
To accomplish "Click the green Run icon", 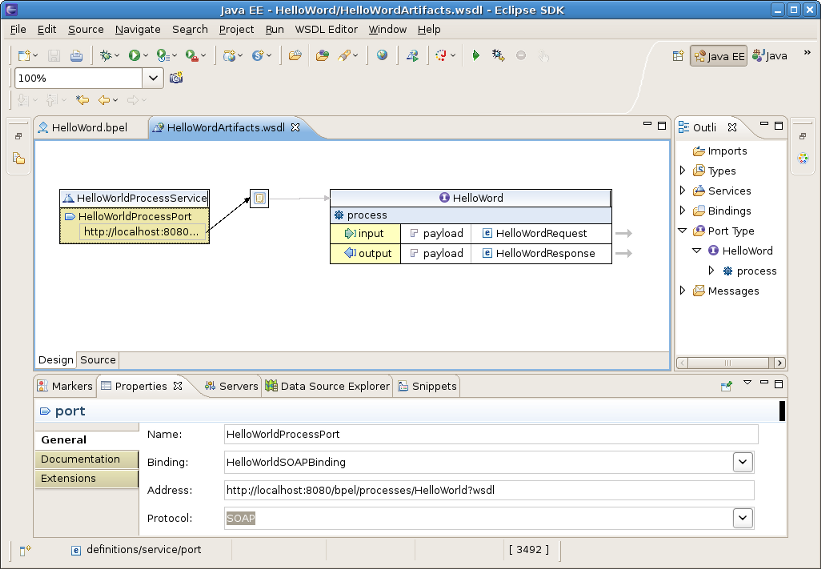I will [x=135, y=55].
